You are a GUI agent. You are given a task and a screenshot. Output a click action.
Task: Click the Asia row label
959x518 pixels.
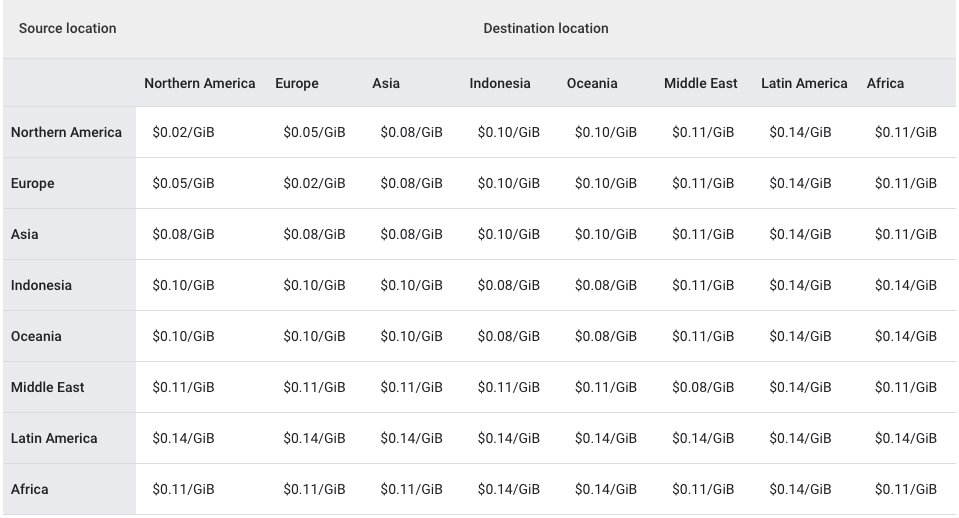point(24,234)
